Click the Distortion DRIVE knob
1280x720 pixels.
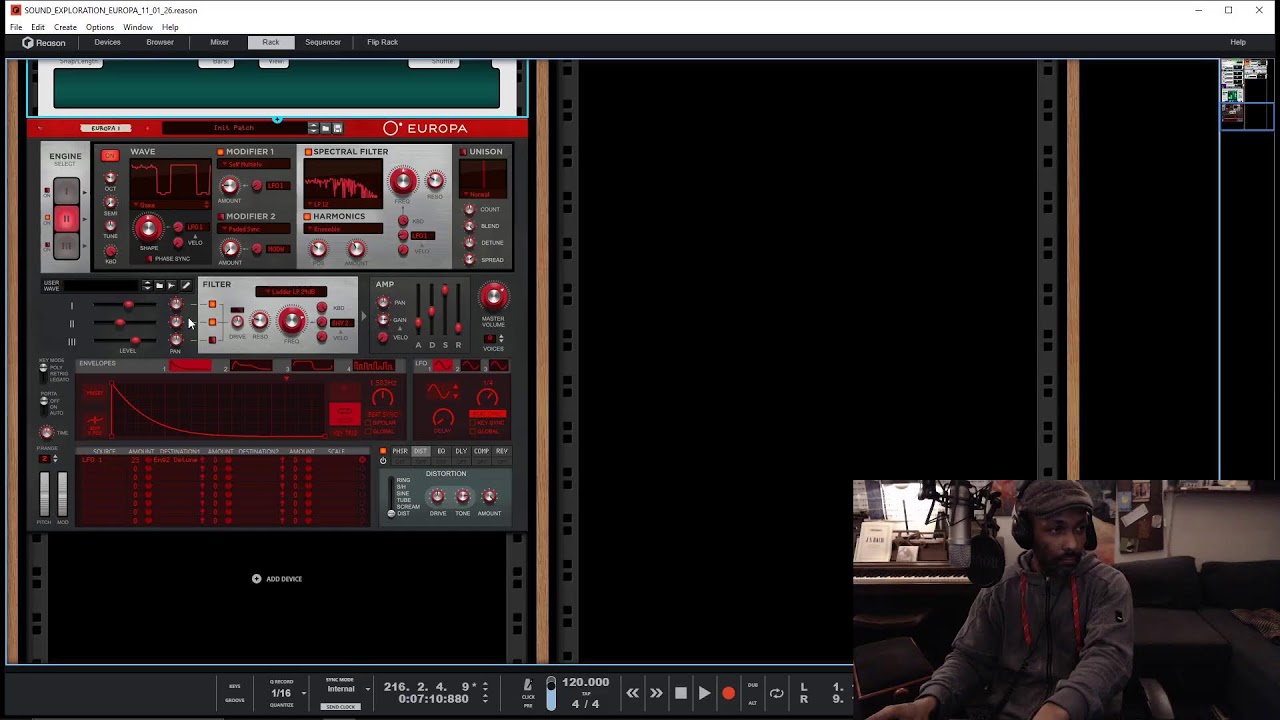click(437, 496)
